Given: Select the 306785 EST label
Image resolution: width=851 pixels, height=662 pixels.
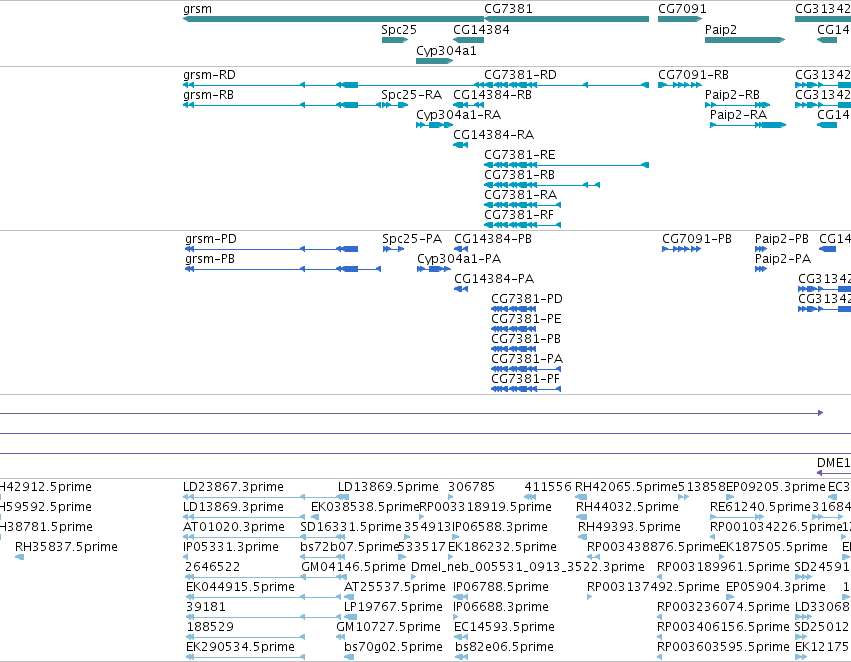Looking at the screenshot, I should (471, 487).
